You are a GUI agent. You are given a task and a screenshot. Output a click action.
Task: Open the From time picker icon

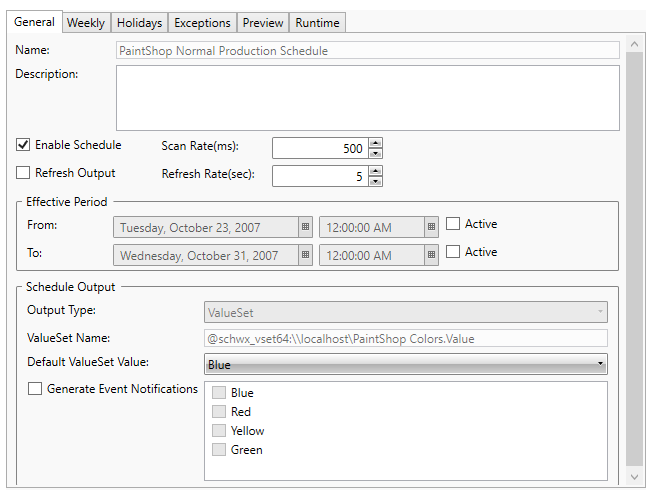[x=431, y=226]
